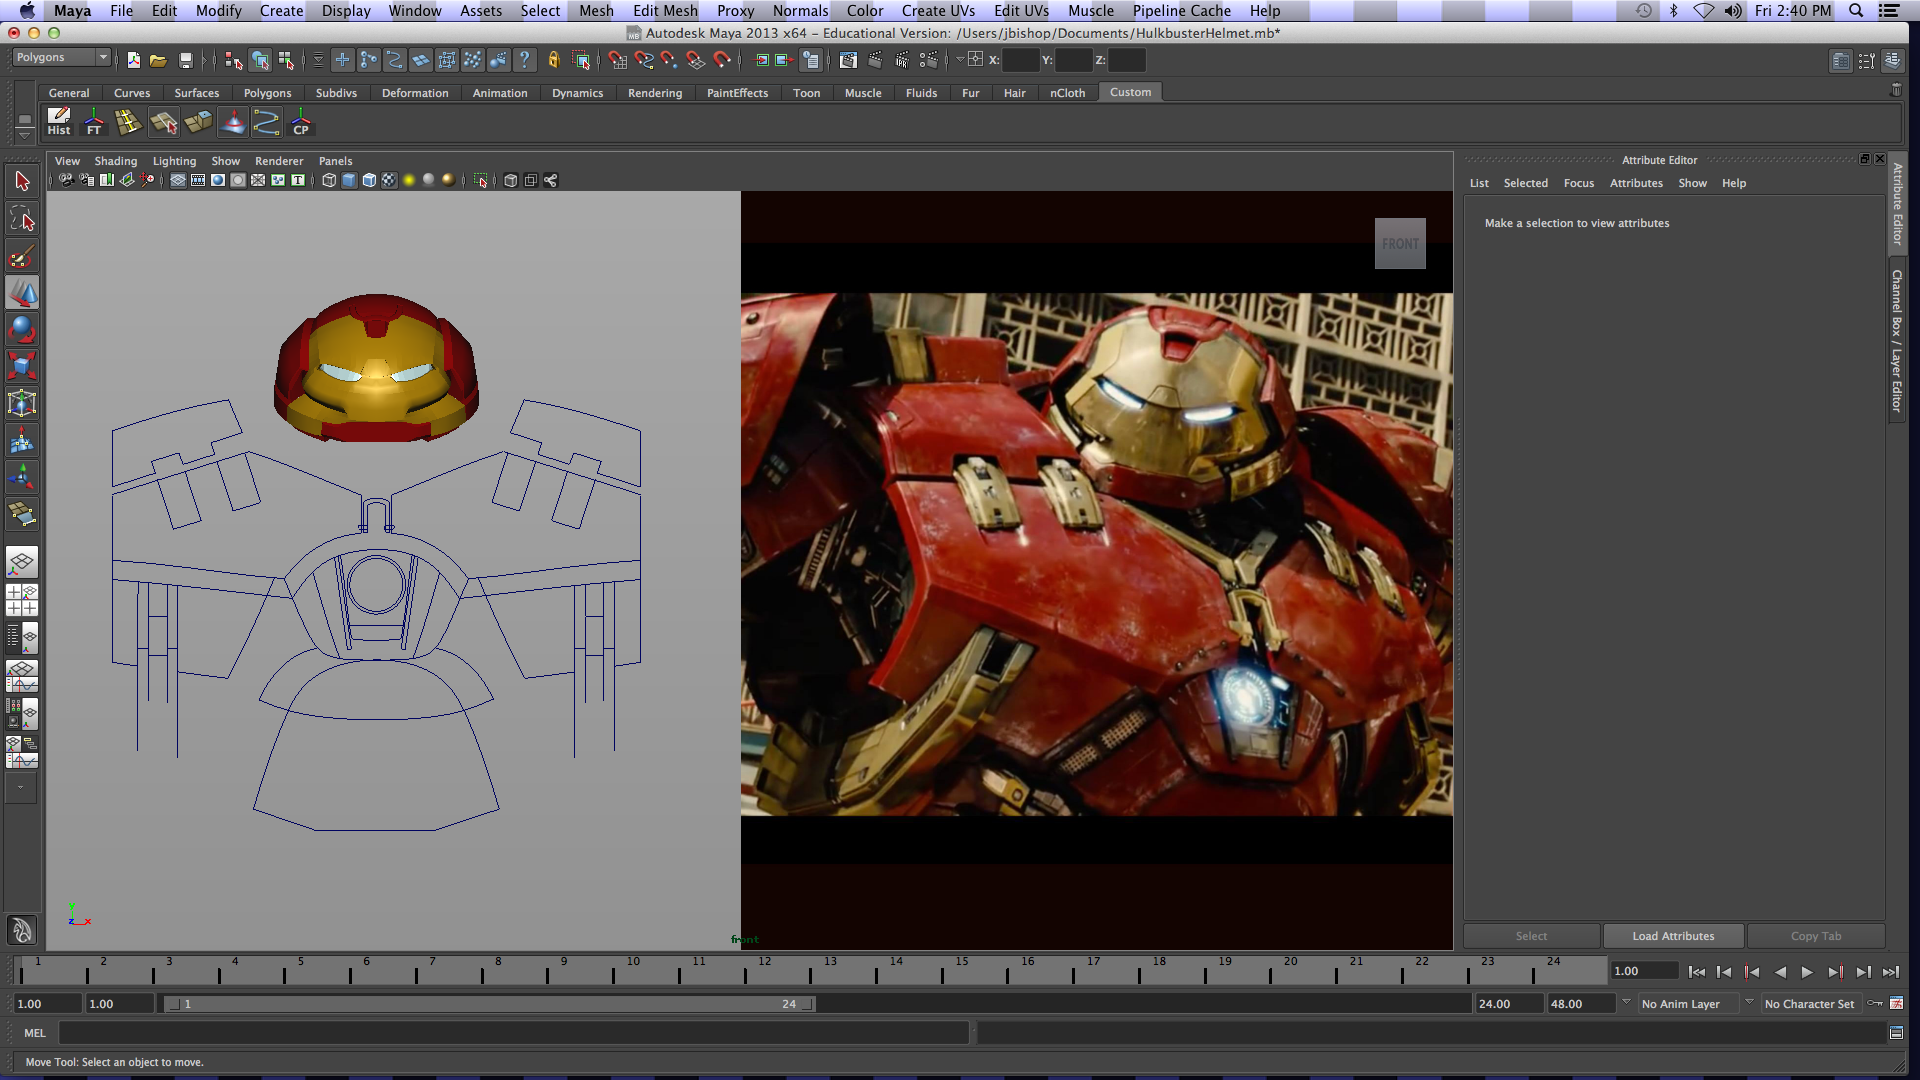The image size is (1920, 1080).
Task: Toggle snap to points magnet
Action: pyautogui.click(x=669, y=61)
